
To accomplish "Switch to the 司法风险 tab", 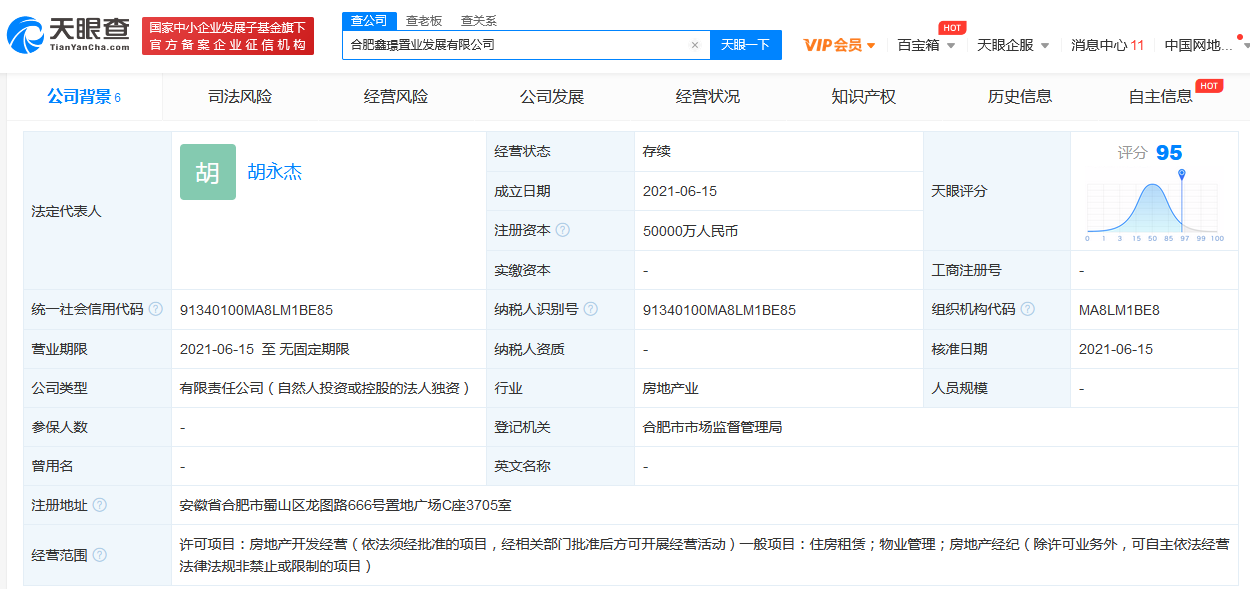I will click(x=240, y=97).
